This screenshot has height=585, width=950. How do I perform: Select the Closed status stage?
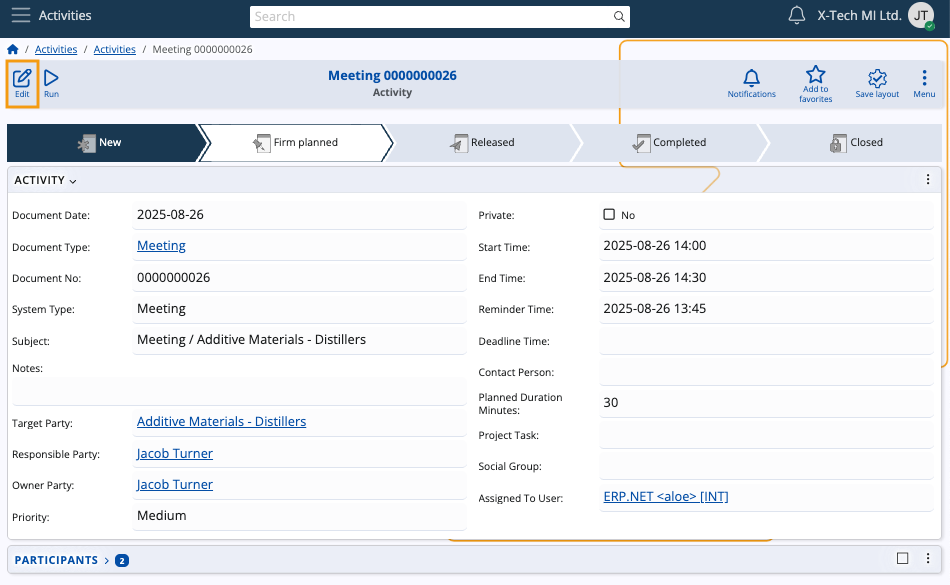coord(856,143)
